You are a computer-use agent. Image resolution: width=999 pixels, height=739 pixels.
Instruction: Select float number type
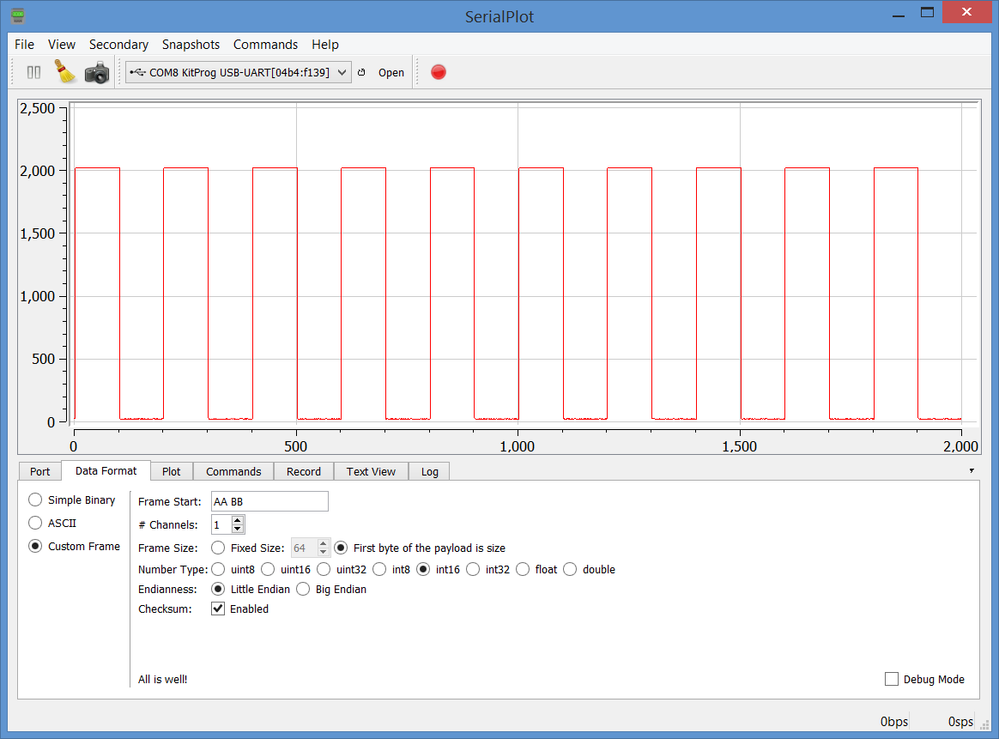coord(523,569)
